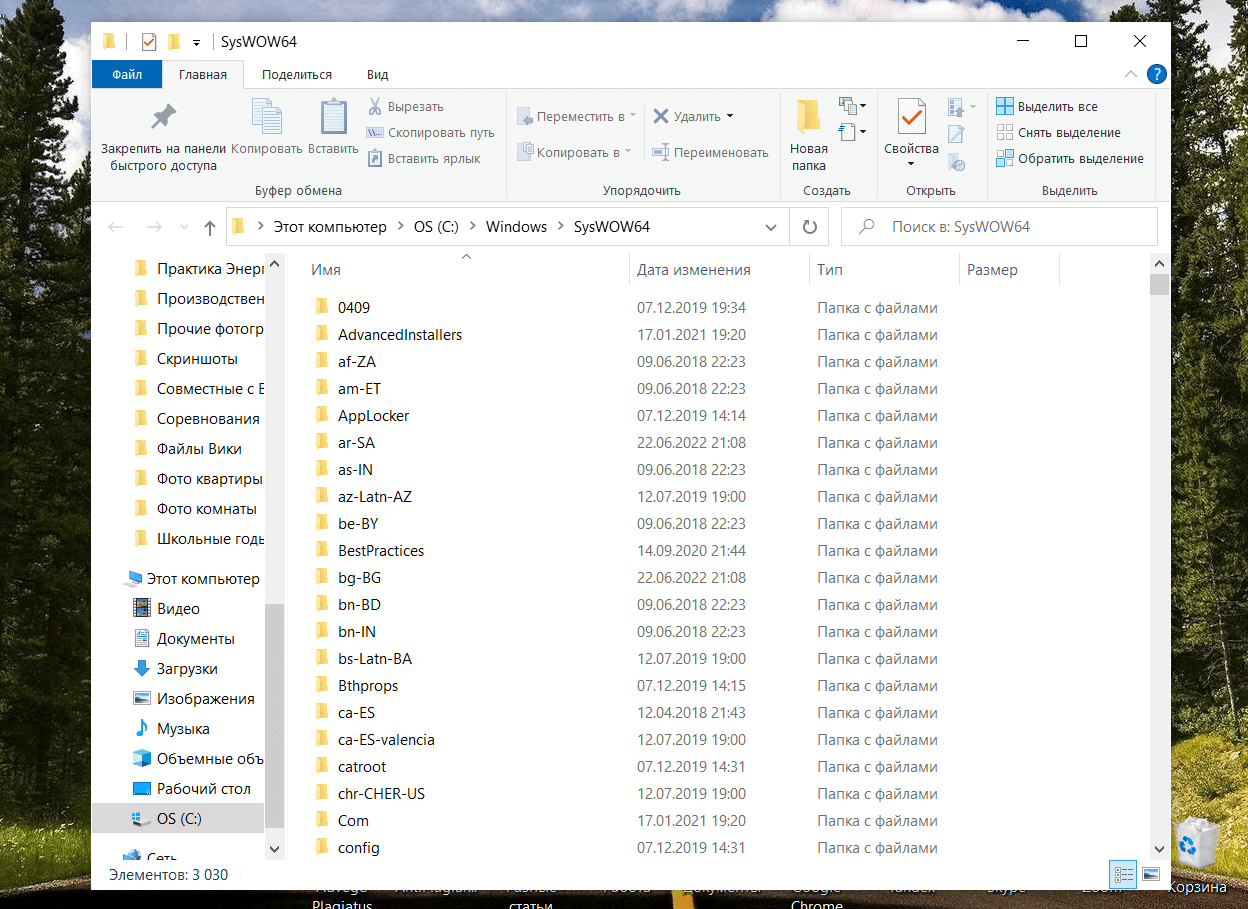Switch to the View tab

[x=377, y=75]
